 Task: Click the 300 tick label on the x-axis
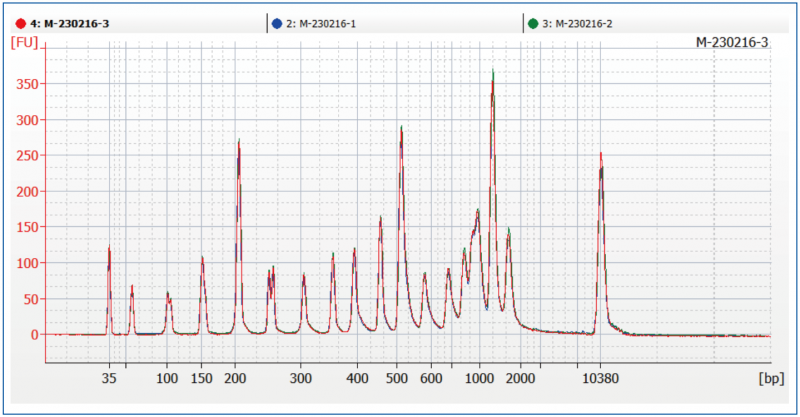[x=302, y=380]
